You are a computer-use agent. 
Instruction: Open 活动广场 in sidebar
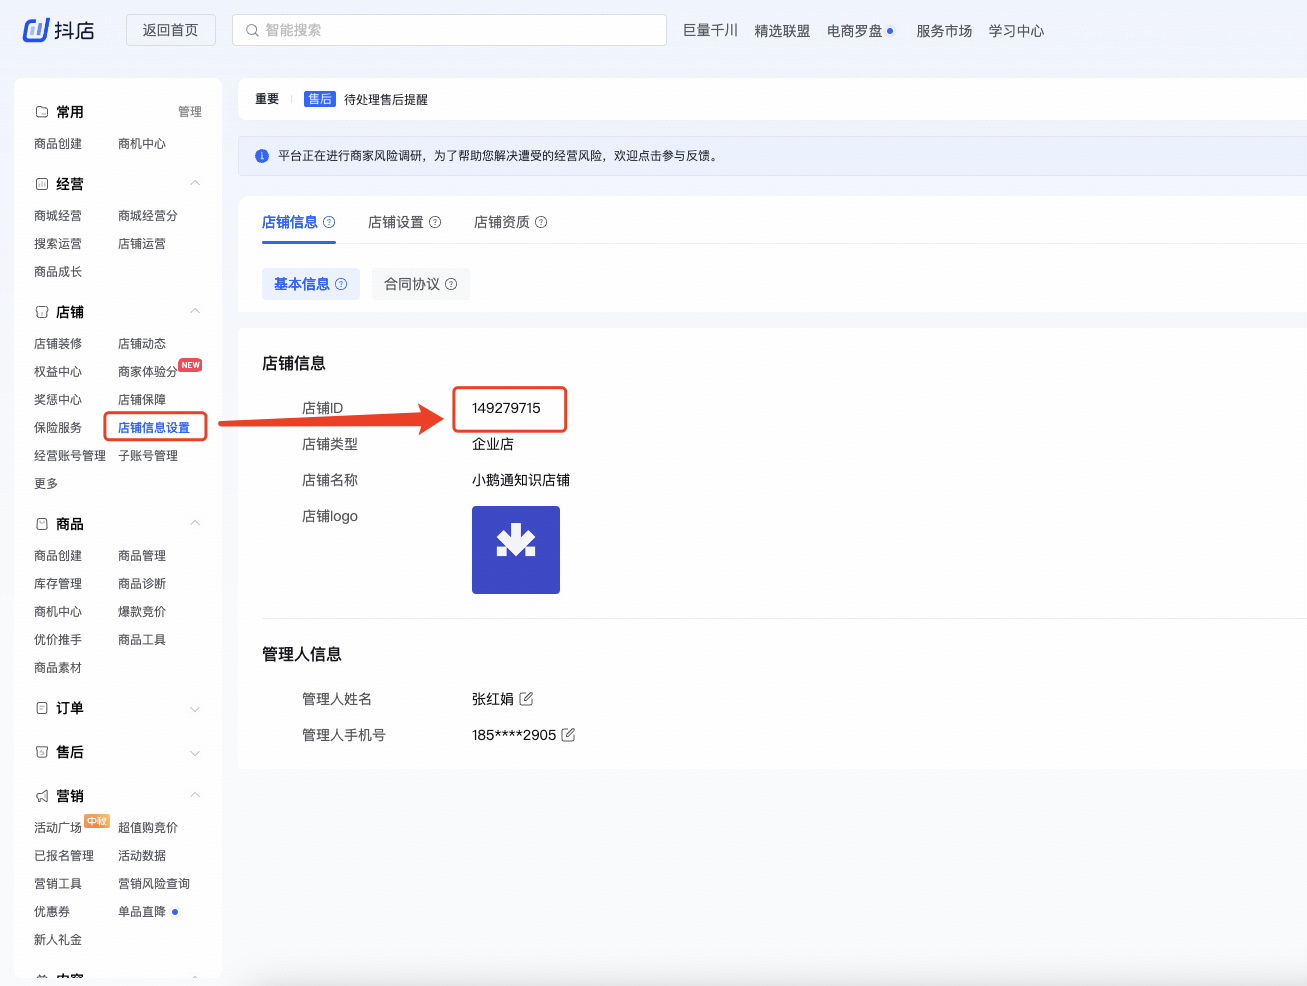tap(58, 827)
